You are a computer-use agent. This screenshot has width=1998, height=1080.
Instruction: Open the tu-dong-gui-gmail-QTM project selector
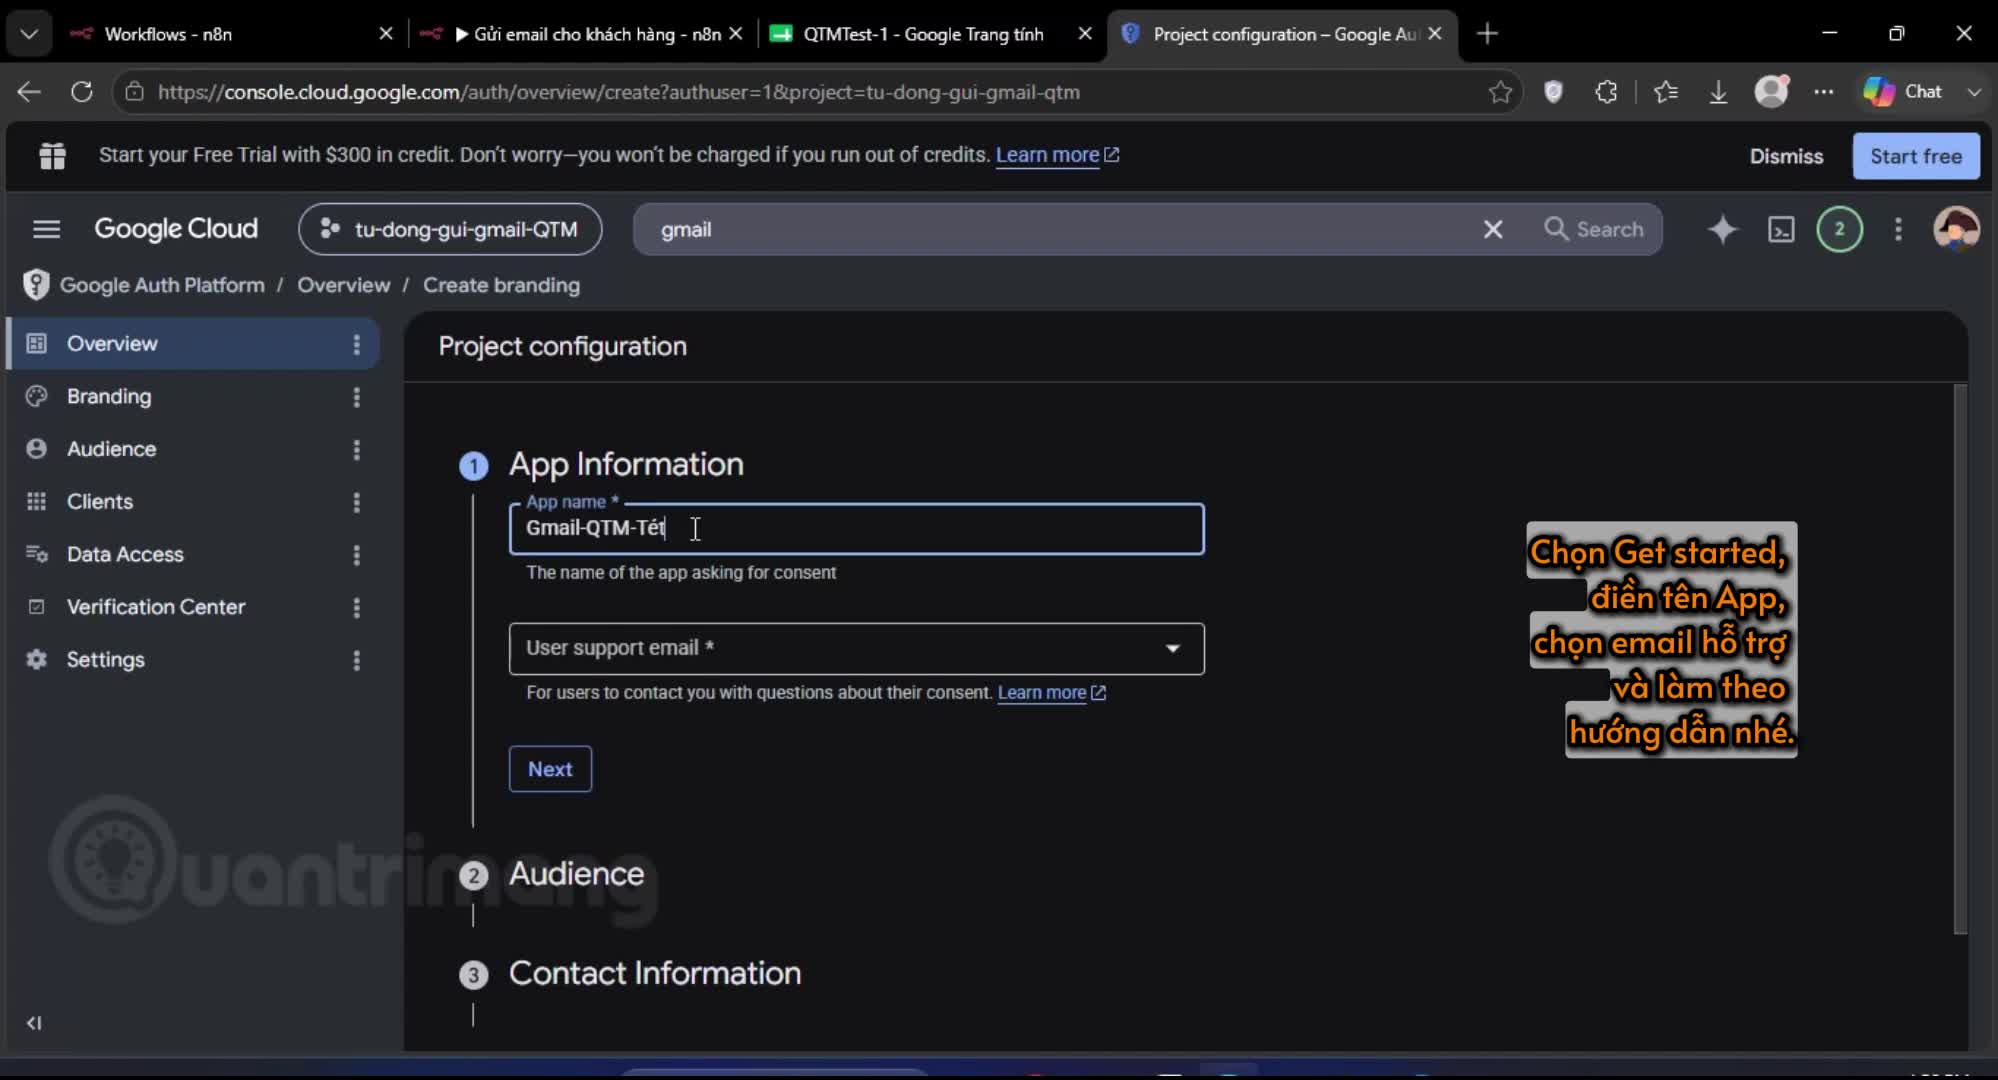(450, 229)
